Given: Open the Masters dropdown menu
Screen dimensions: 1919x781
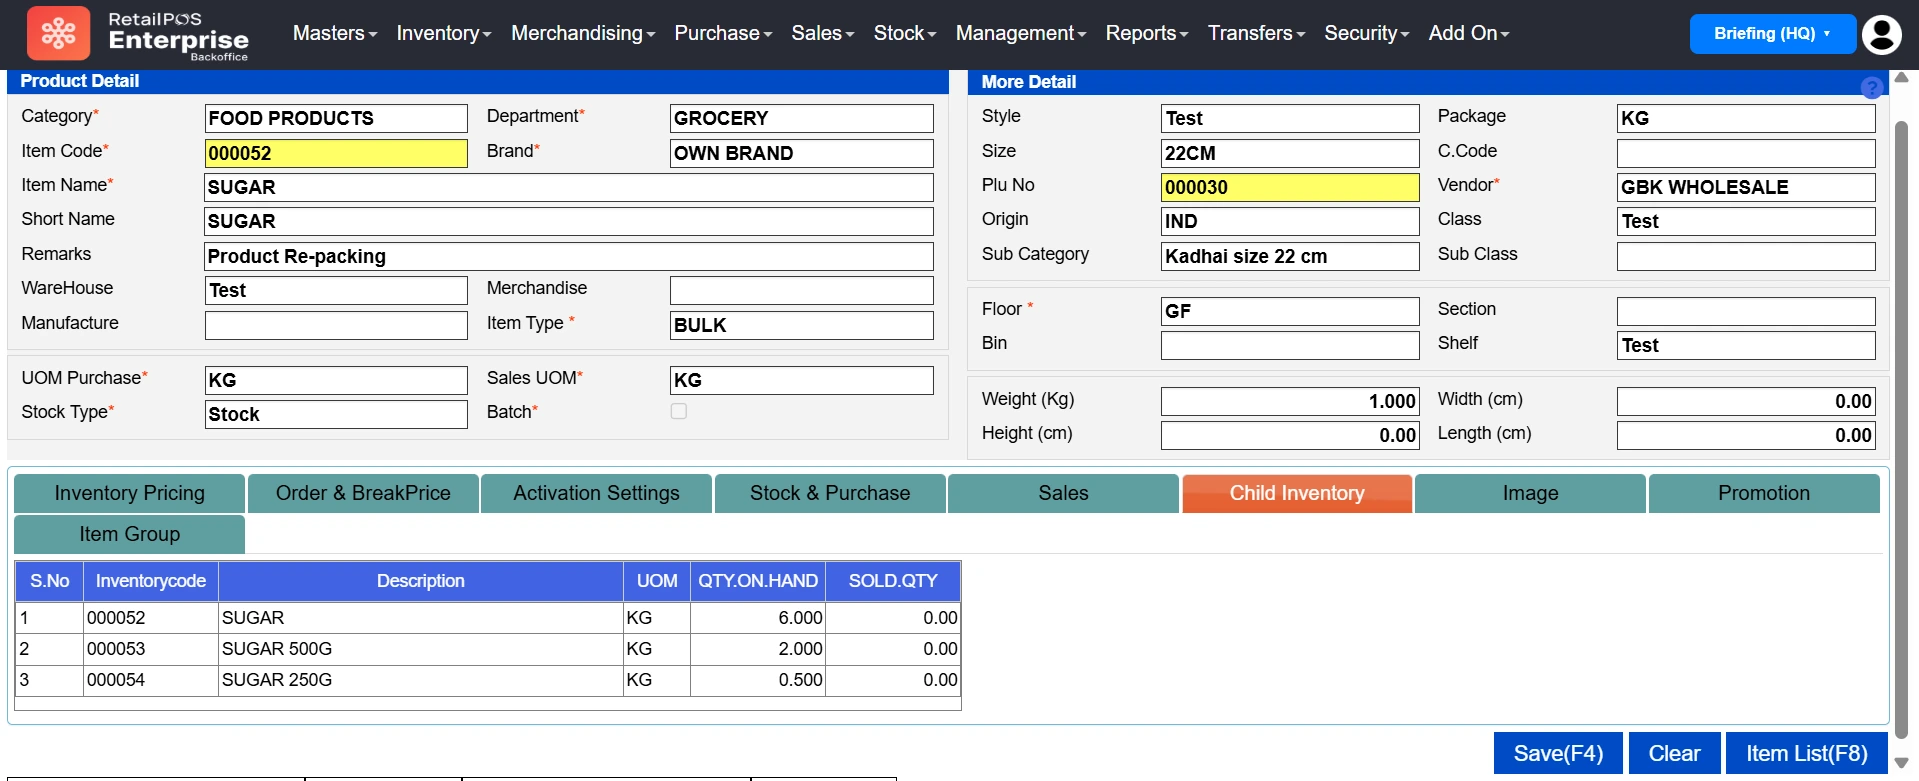Looking at the screenshot, I should click(334, 34).
